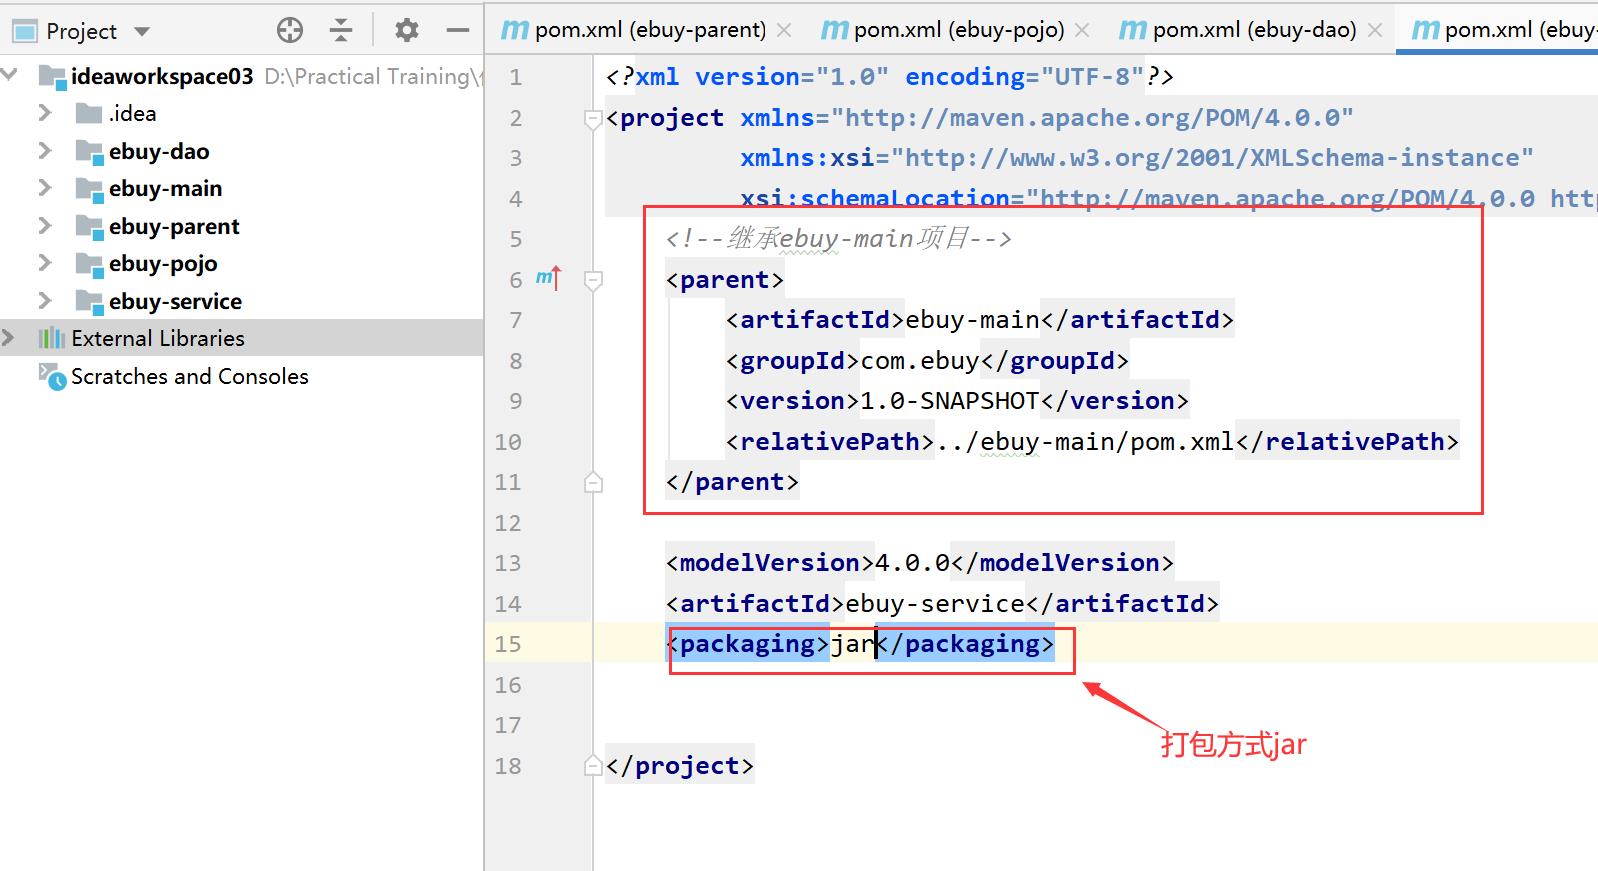Image resolution: width=1598 pixels, height=871 pixels.
Task: Click the 4.0.0 modelVersion value
Action: pyautogui.click(x=913, y=563)
